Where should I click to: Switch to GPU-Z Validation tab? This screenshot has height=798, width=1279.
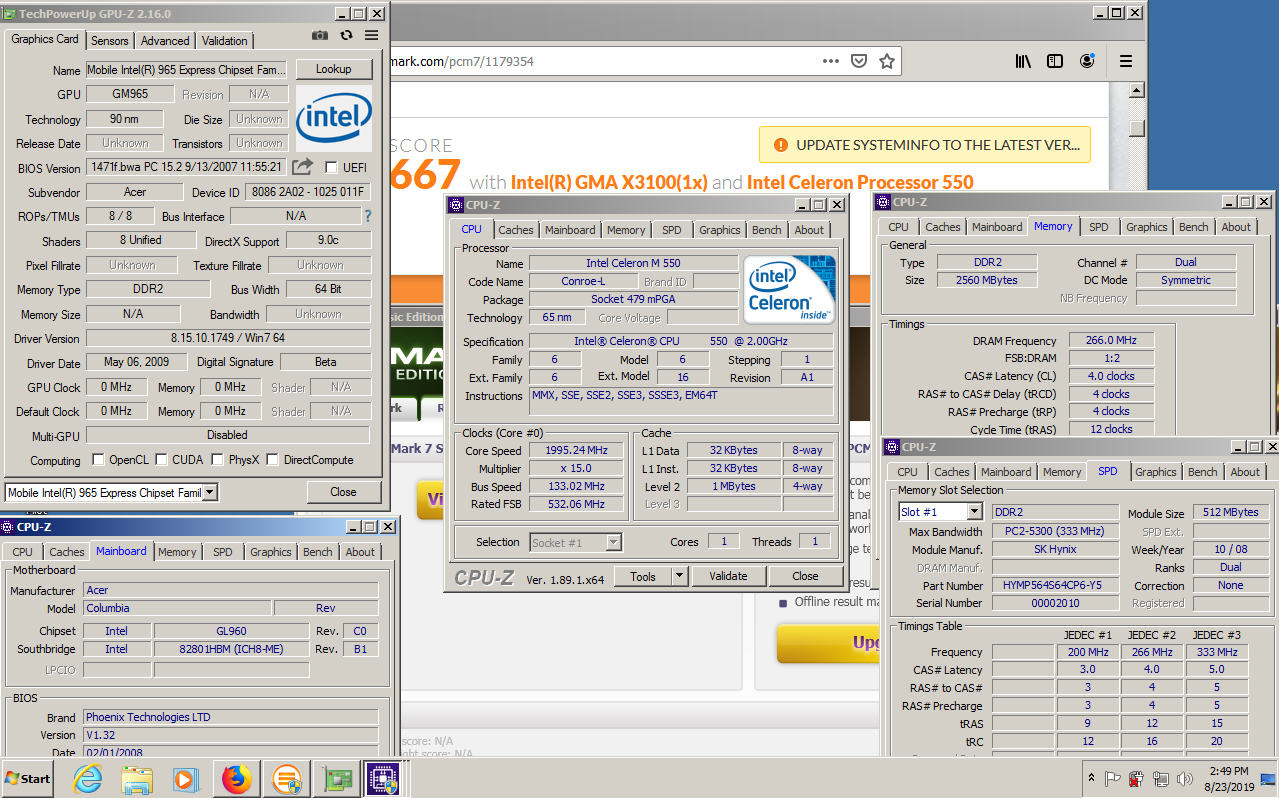point(224,41)
